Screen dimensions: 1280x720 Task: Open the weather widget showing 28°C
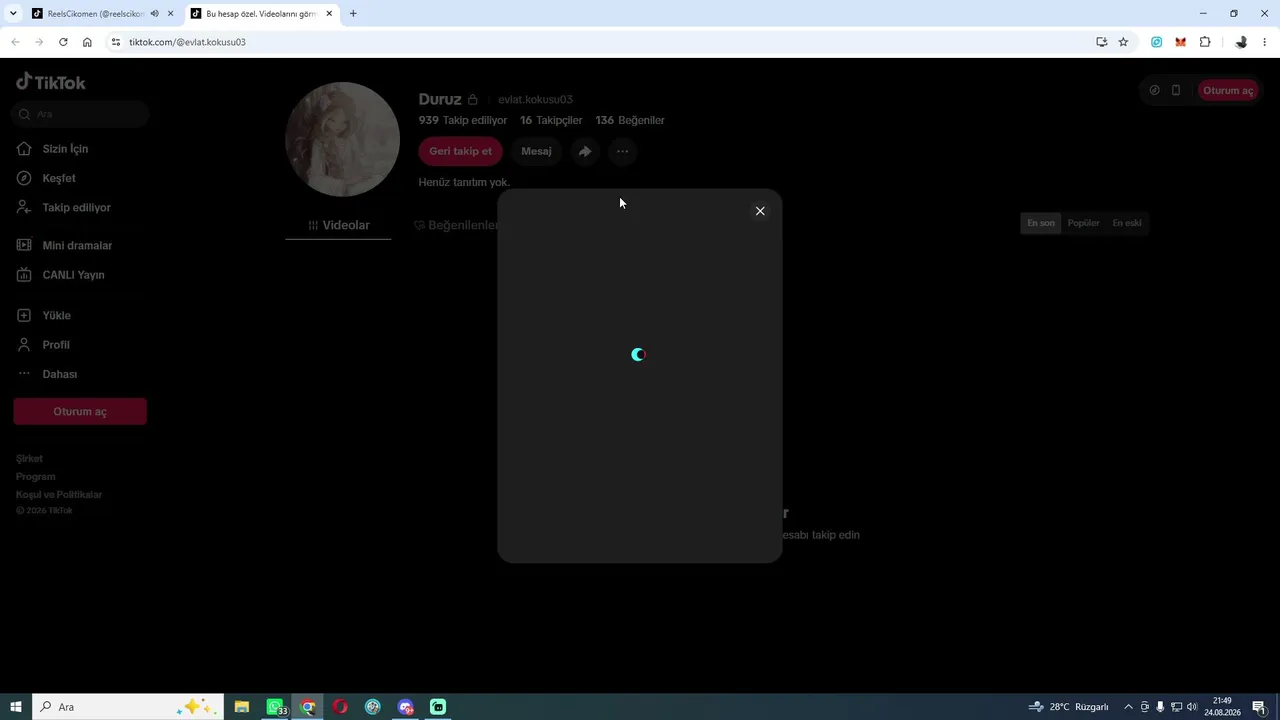pyautogui.click(x=1069, y=707)
